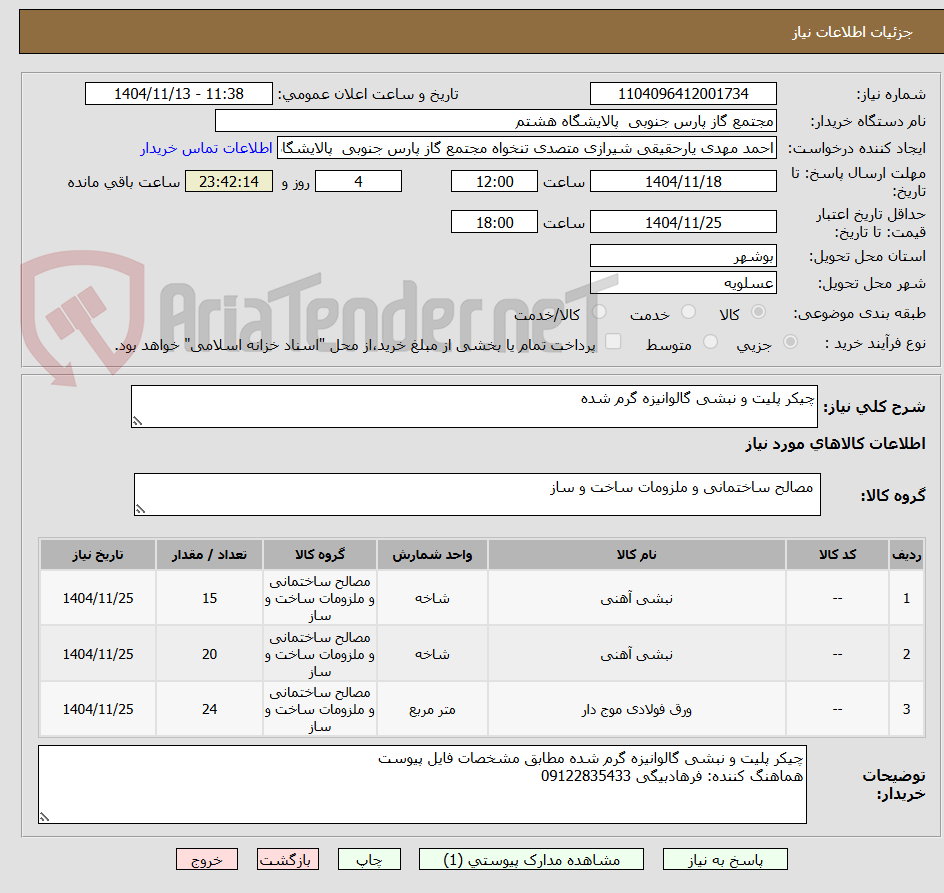Image resolution: width=944 pixels, height=893 pixels.
Task: Click the announcement date field 1404/11/13 - 11:38
Action: (x=179, y=94)
